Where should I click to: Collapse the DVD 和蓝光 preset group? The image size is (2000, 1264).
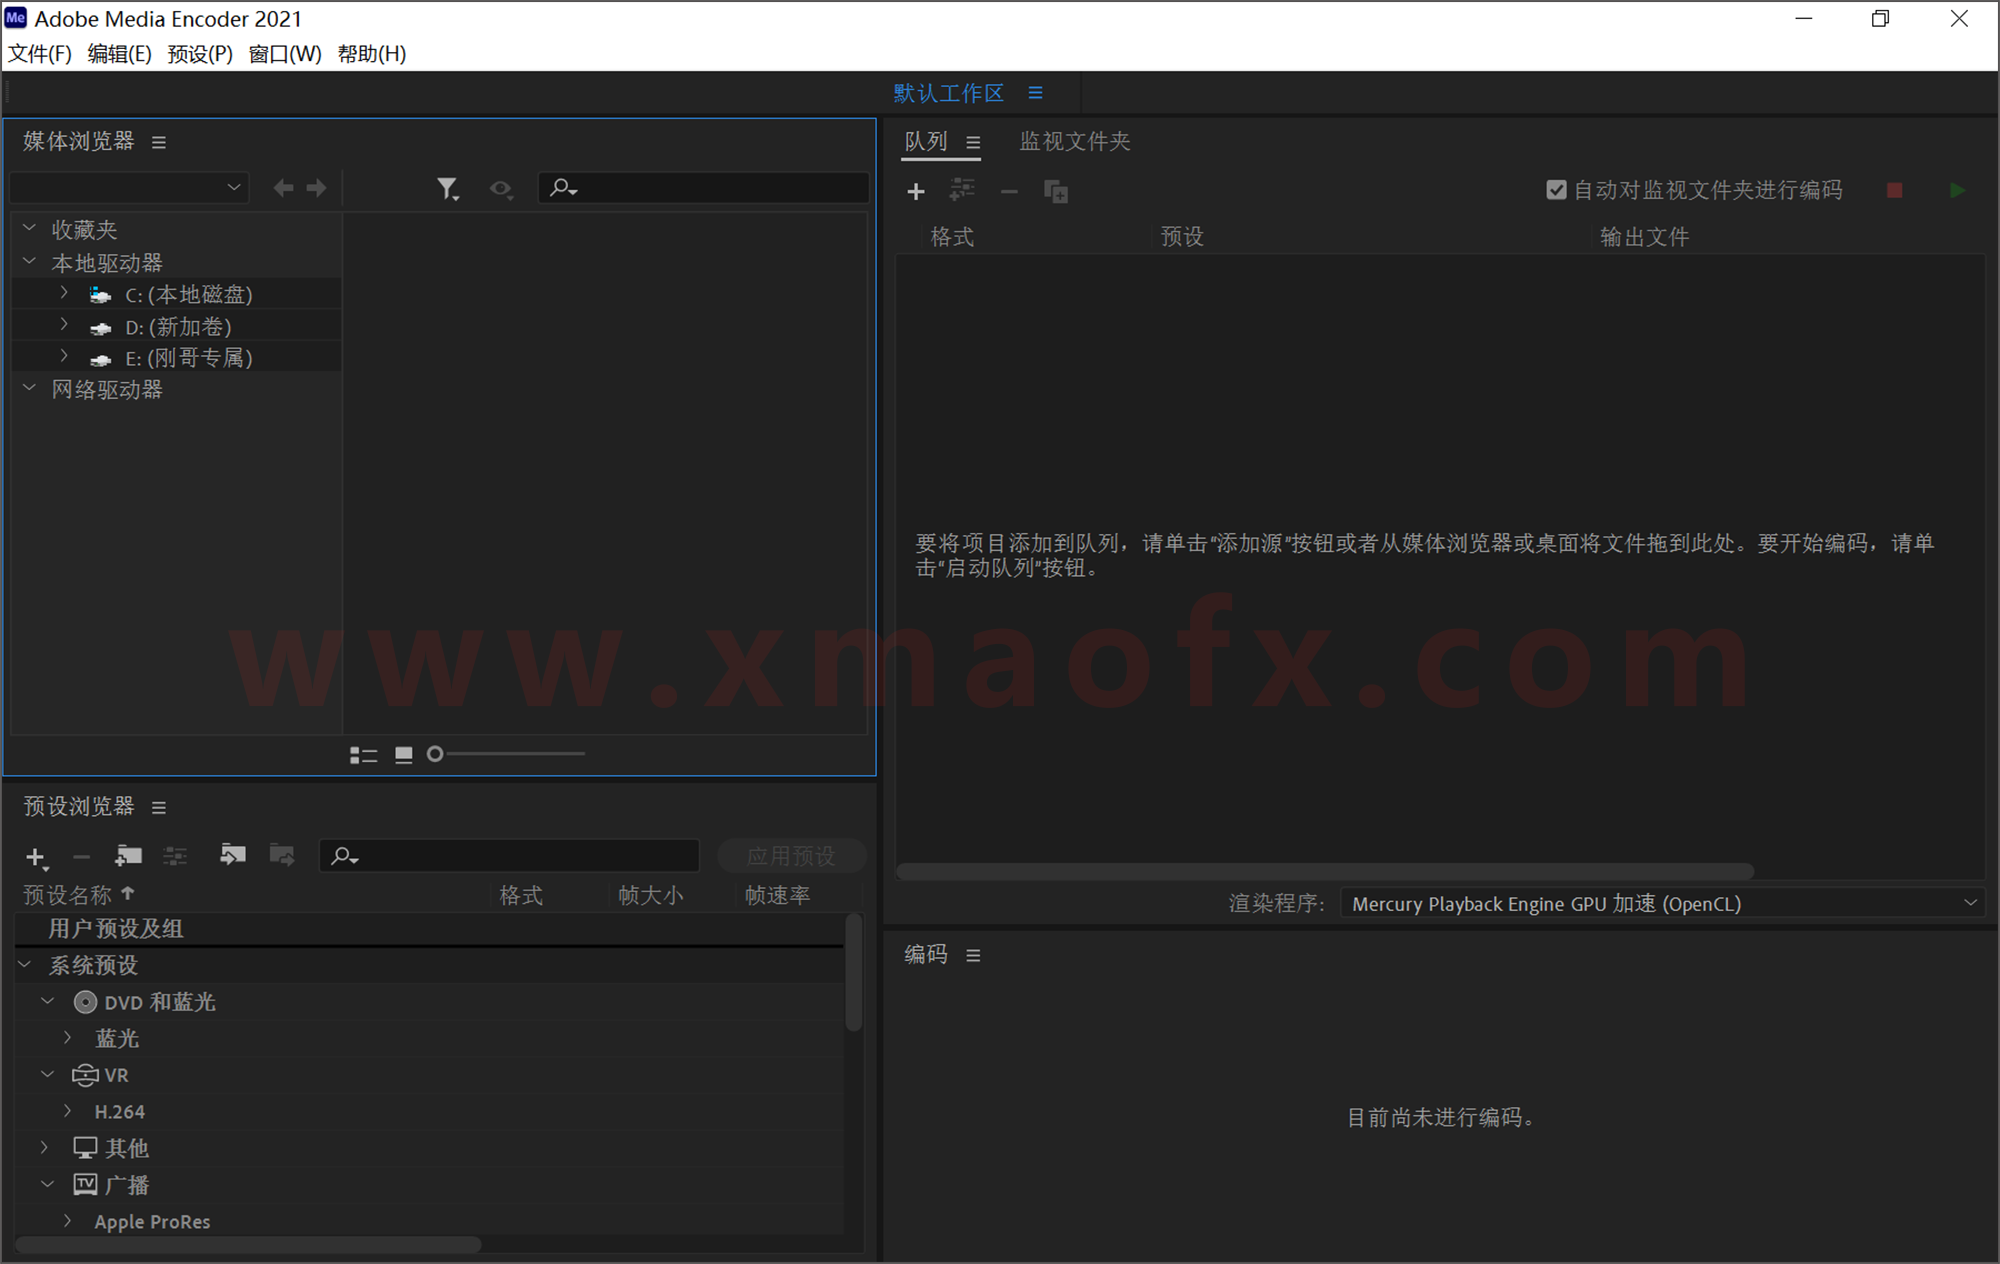[47, 1001]
